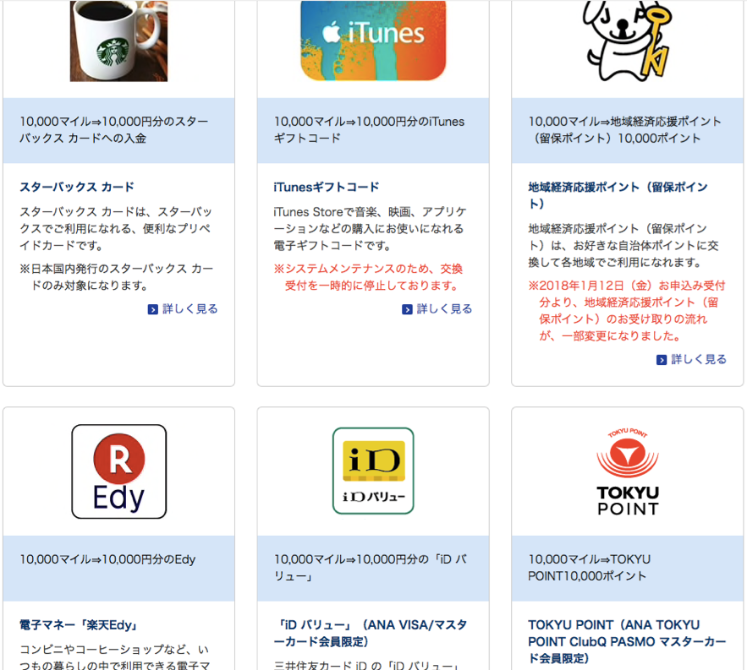Click the iD バリュー logo icon
This screenshot has width=747, height=670.
pos(373,471)
